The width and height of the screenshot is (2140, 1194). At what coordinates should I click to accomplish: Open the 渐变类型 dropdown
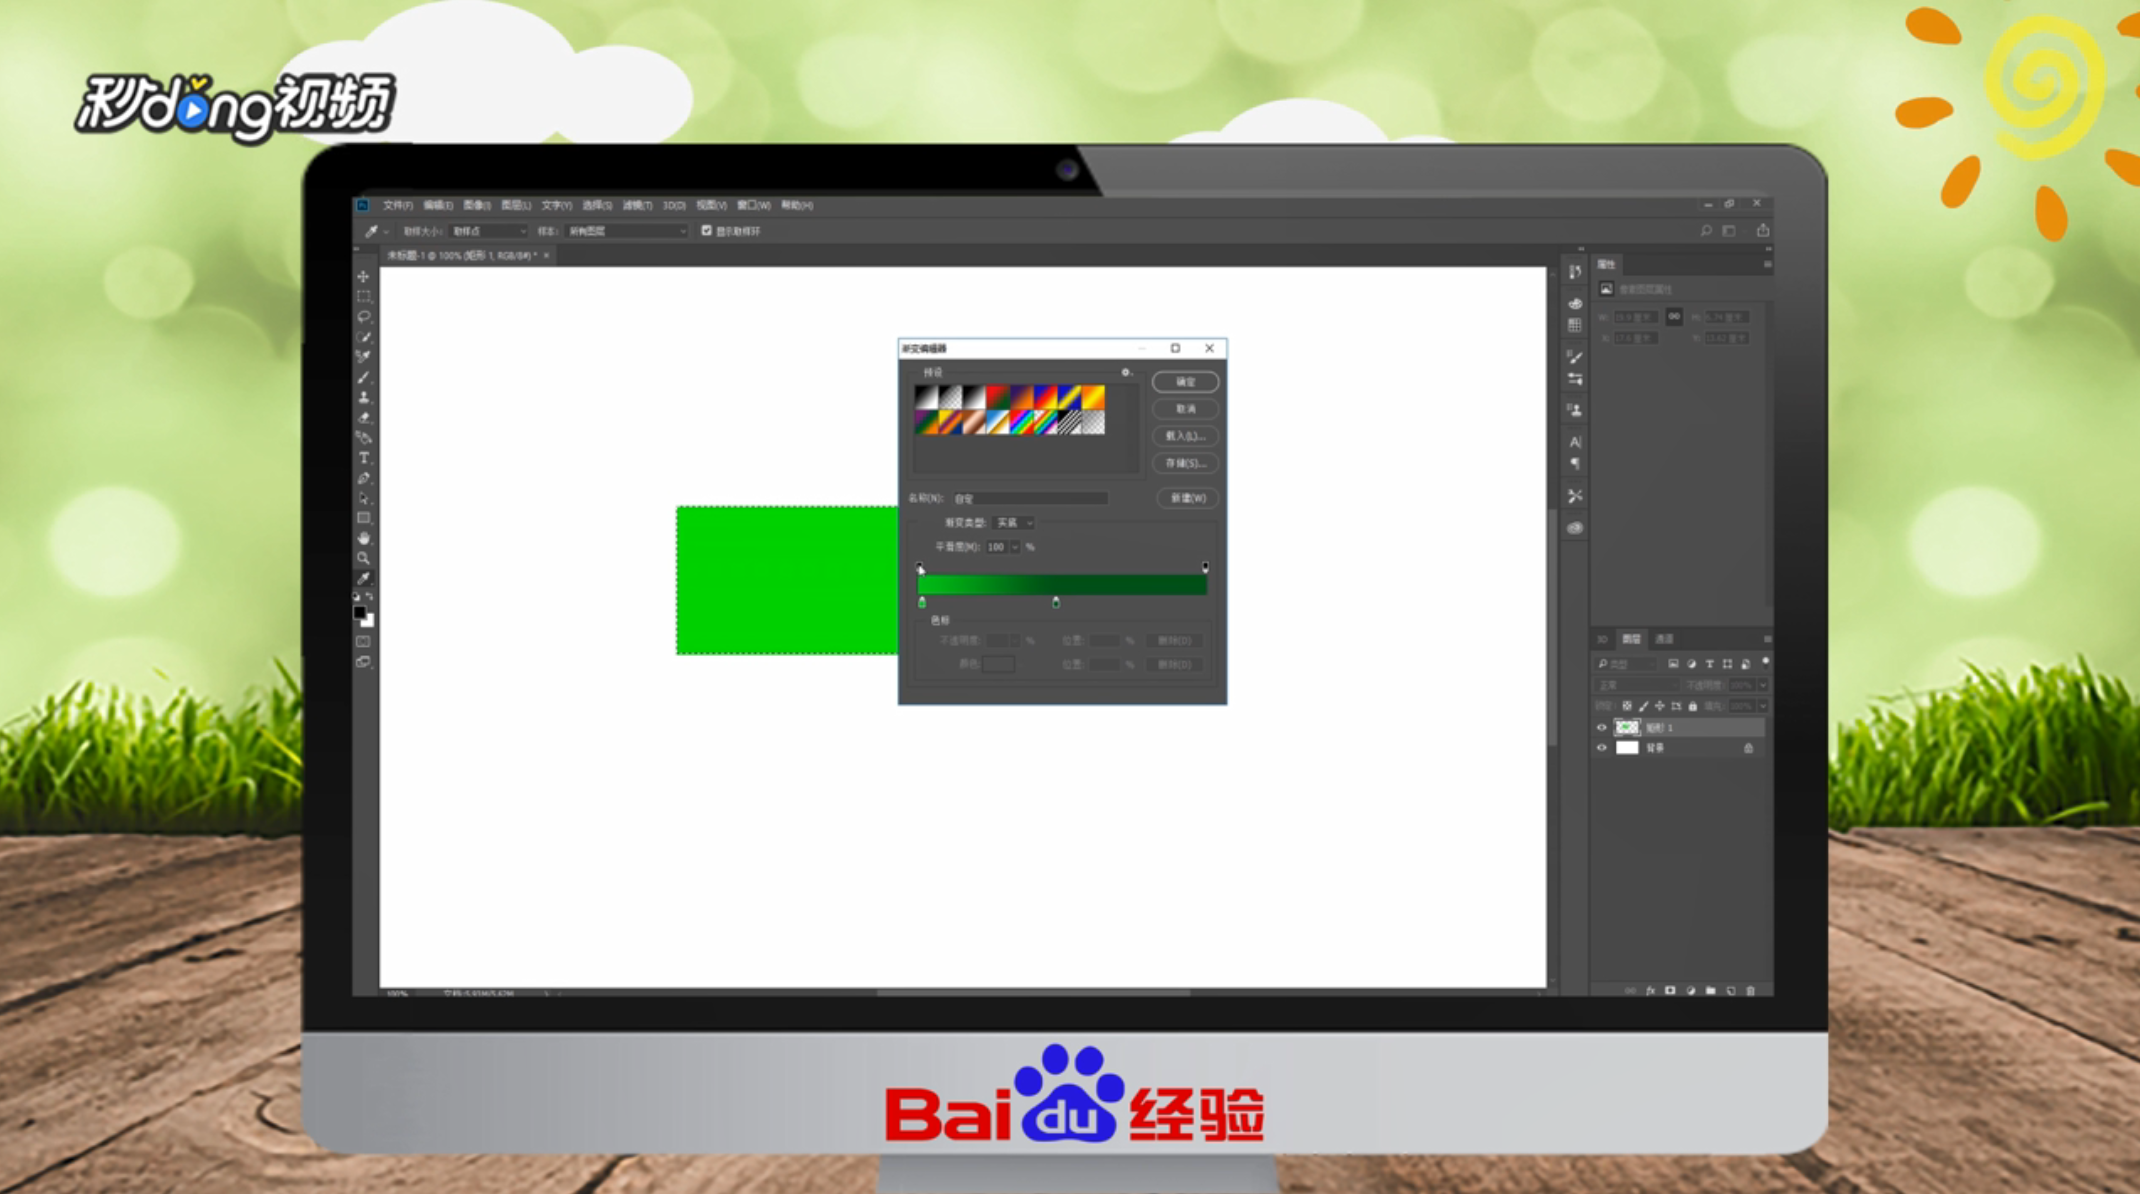(1014, 523)
